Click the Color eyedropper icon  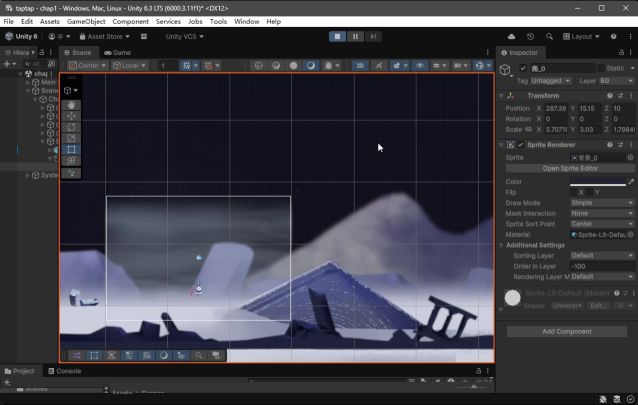coord(631,182)
